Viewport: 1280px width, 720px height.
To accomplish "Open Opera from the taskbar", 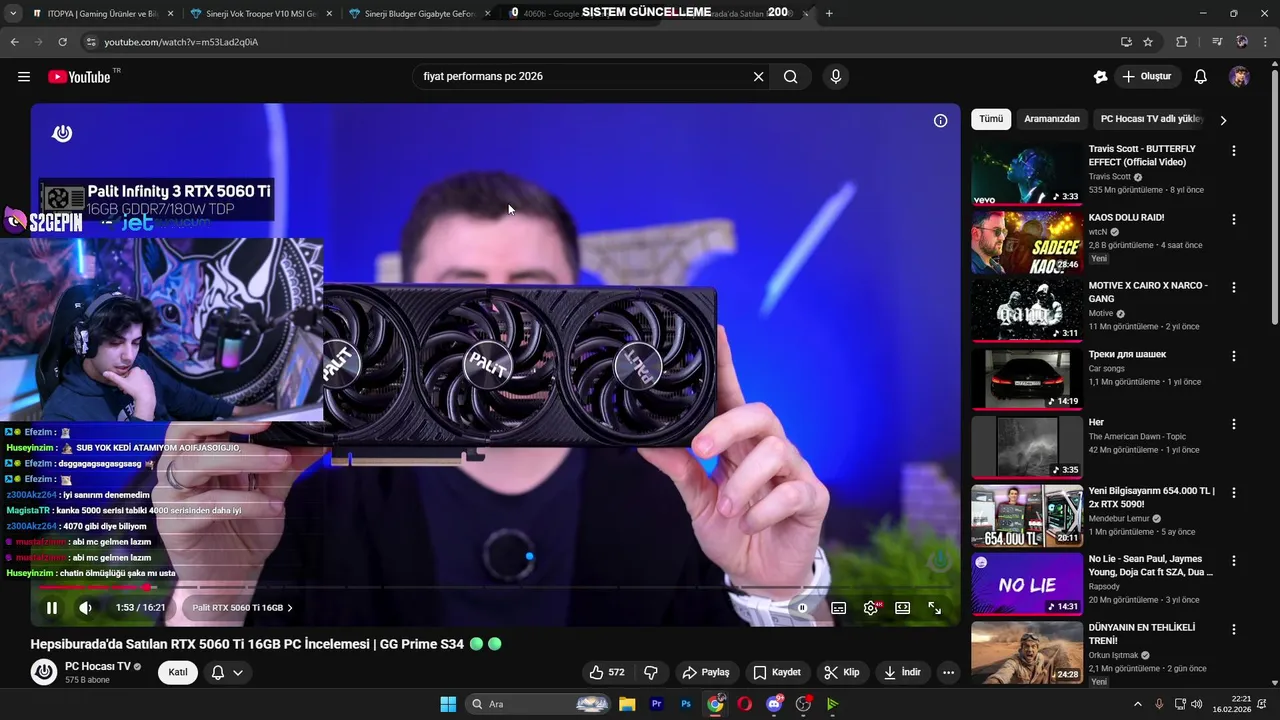I will pyautogui.click(x=745, y=704).
